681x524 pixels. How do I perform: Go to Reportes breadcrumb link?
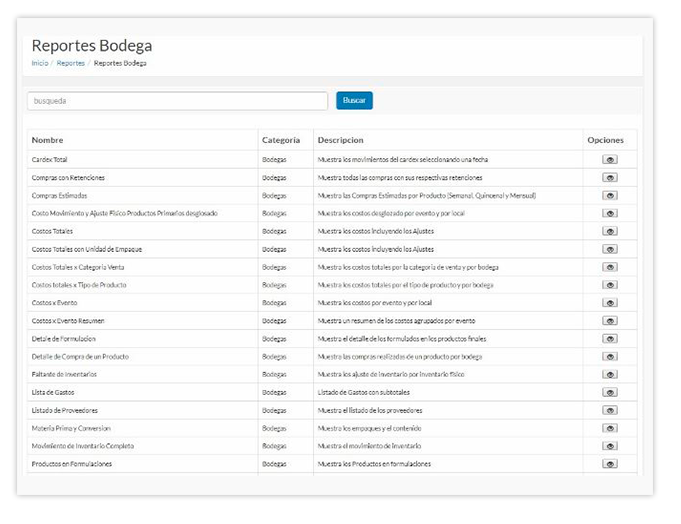point(70,63)
